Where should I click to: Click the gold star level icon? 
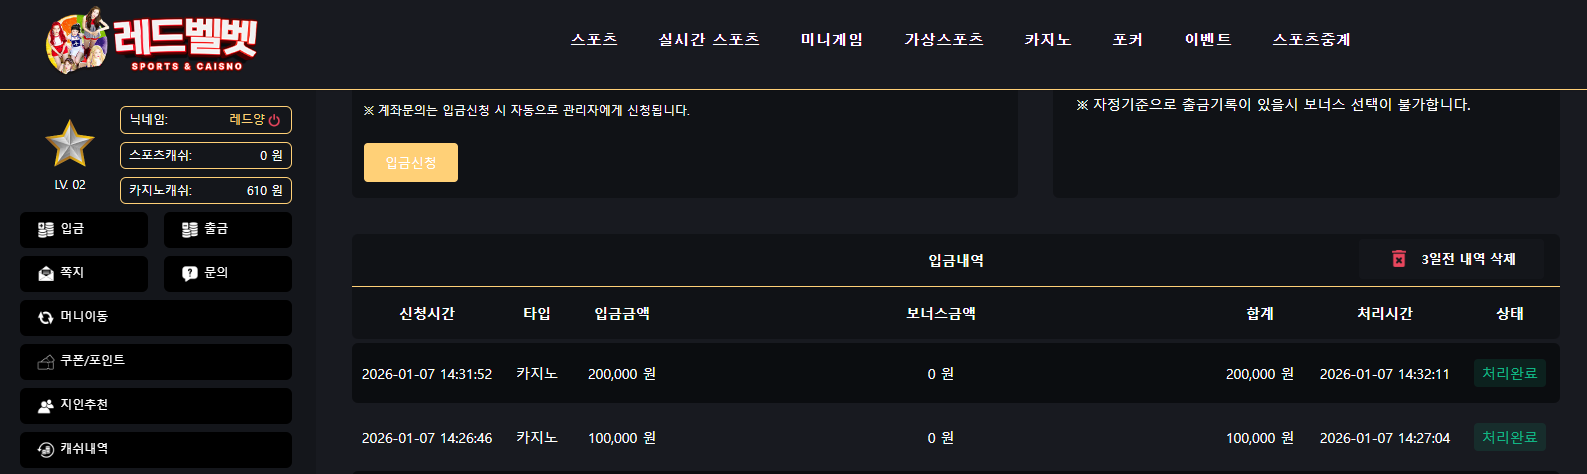(x=70, y=143)
